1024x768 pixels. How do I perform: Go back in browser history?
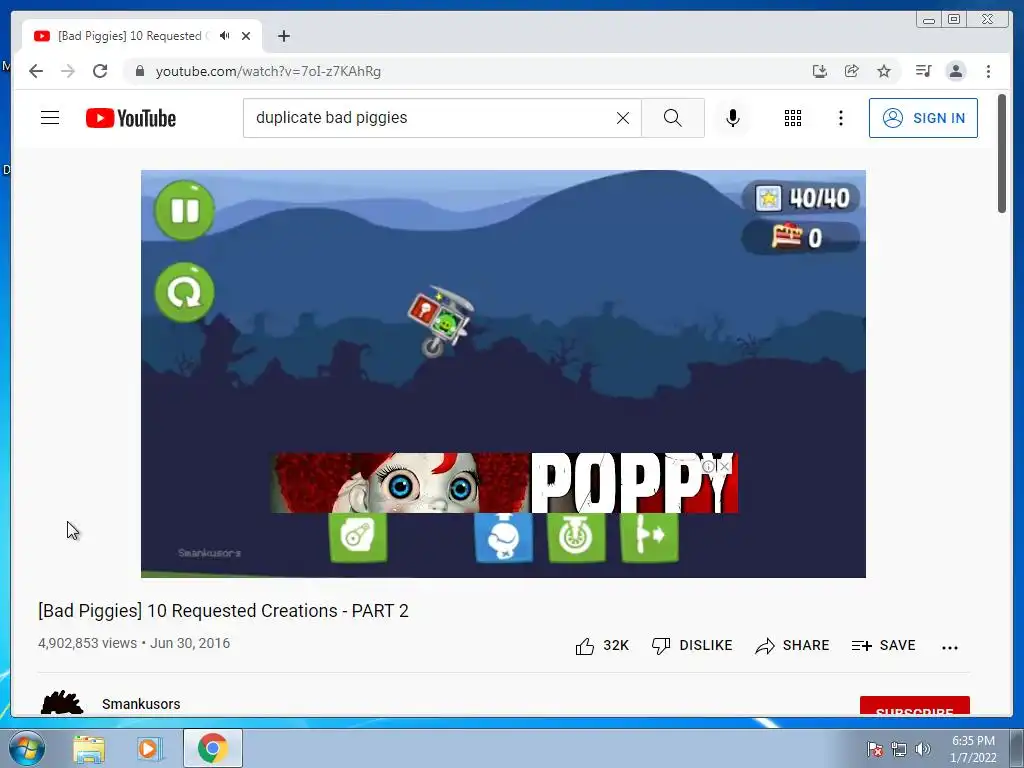coord(36,71)
